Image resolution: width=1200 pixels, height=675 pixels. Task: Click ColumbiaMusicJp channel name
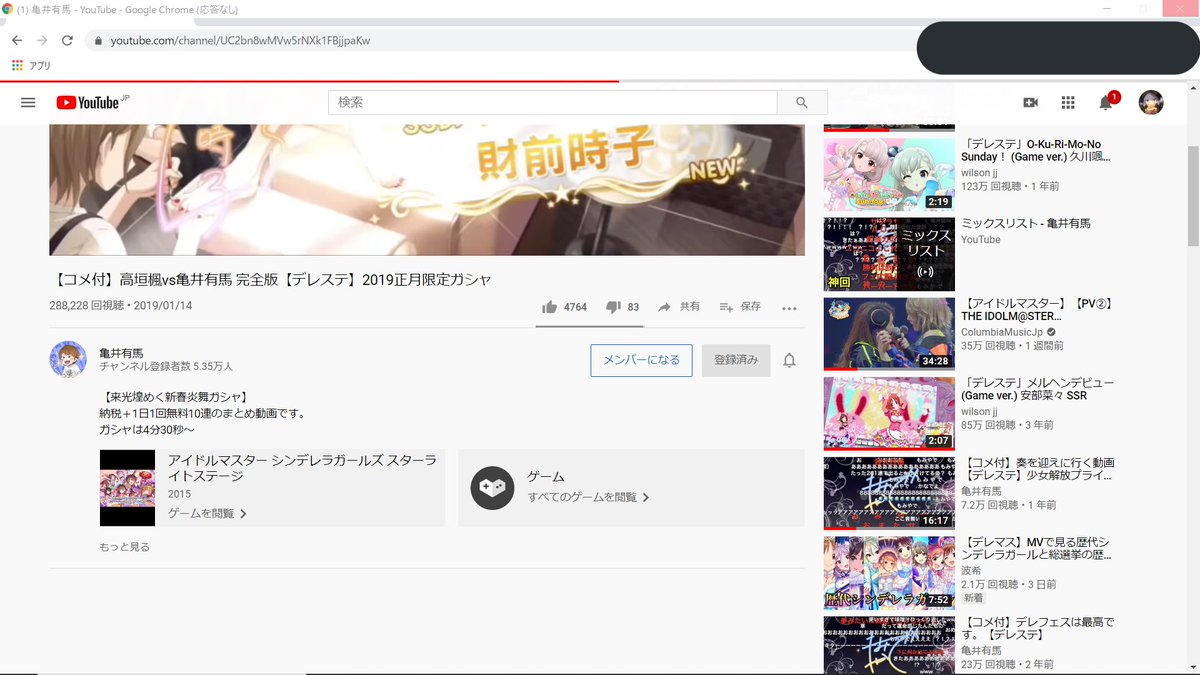1002,332
